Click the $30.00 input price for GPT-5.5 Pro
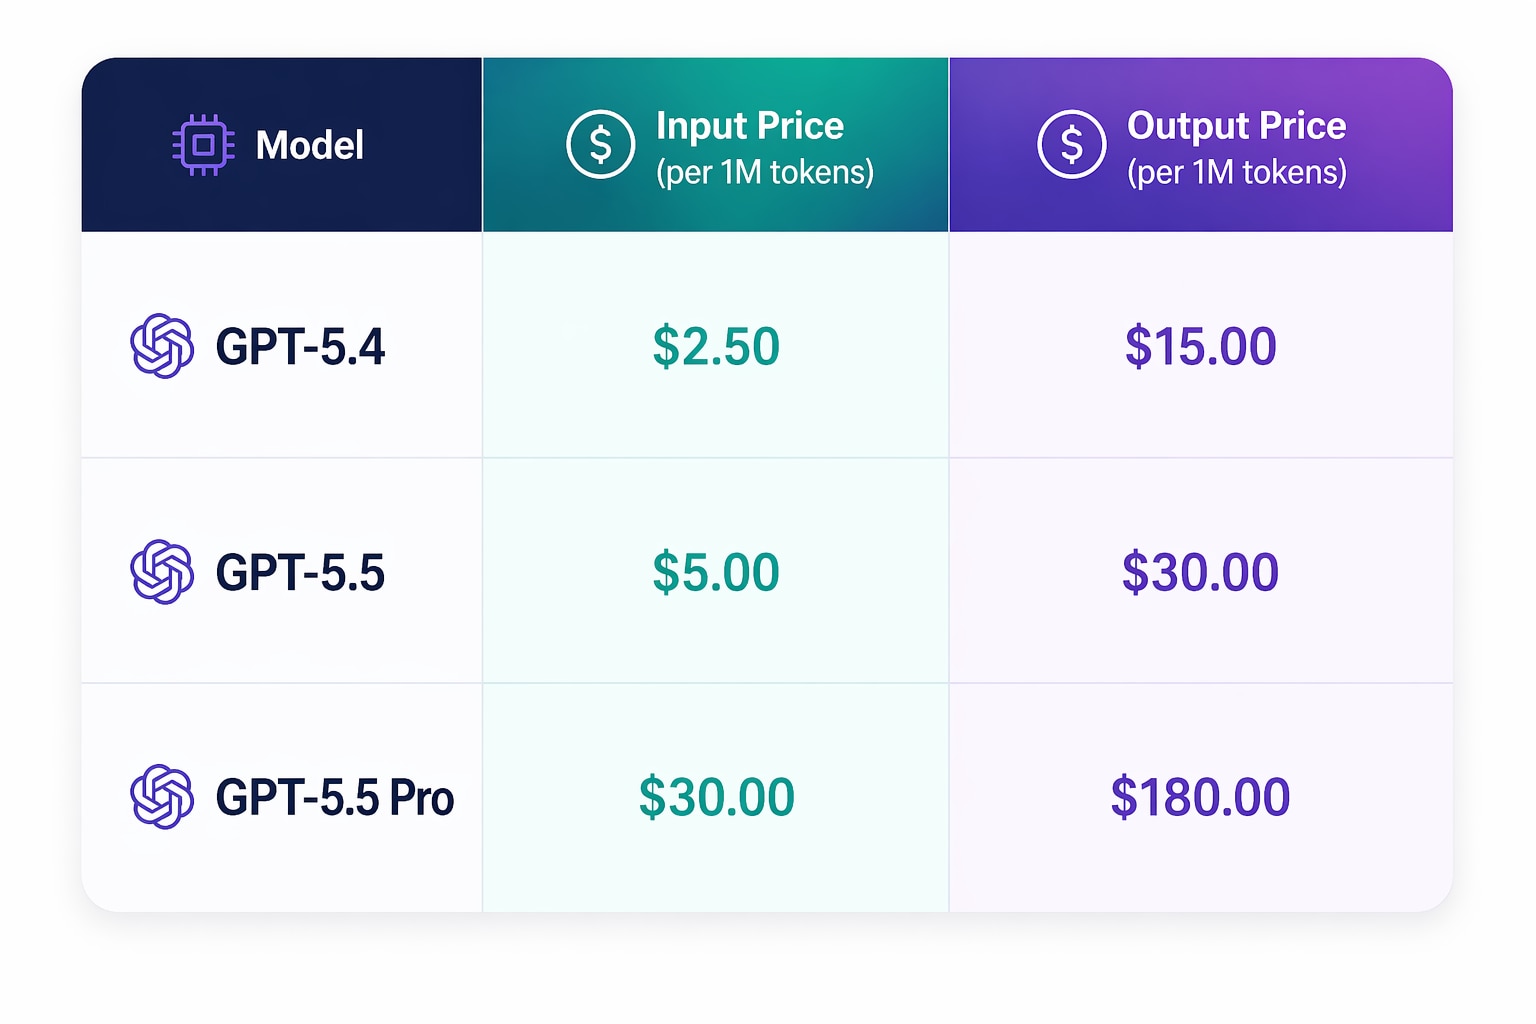 [716, 798]
